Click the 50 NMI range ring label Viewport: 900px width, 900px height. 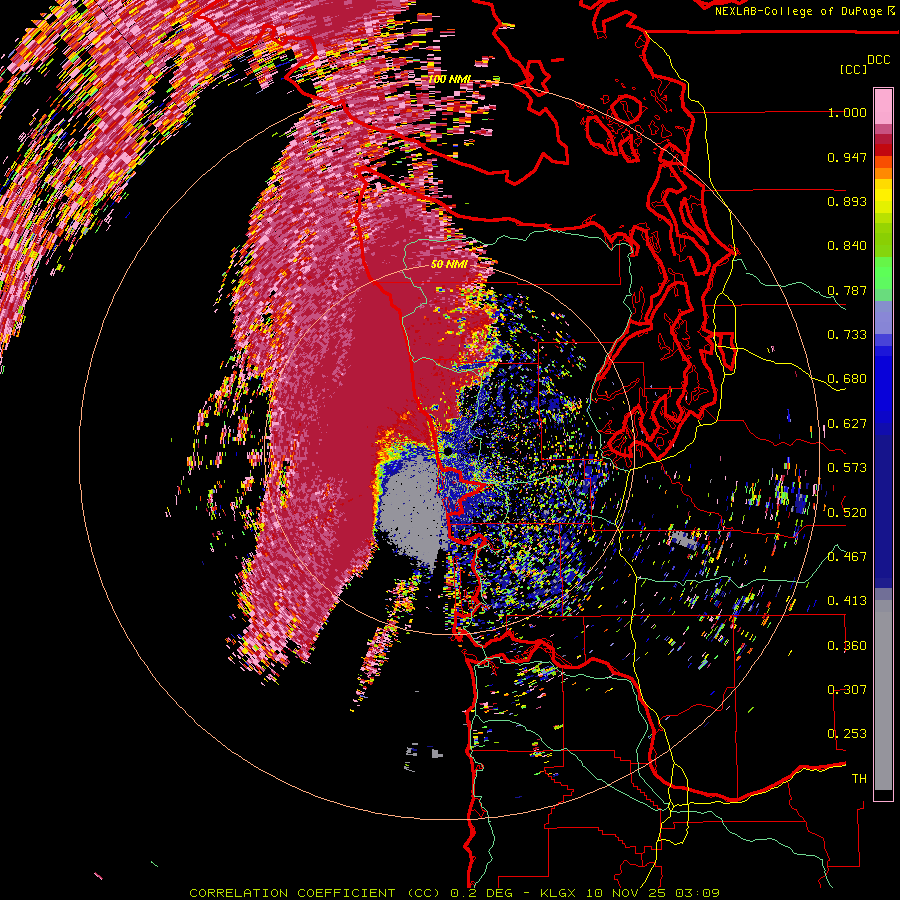(449, 265)
